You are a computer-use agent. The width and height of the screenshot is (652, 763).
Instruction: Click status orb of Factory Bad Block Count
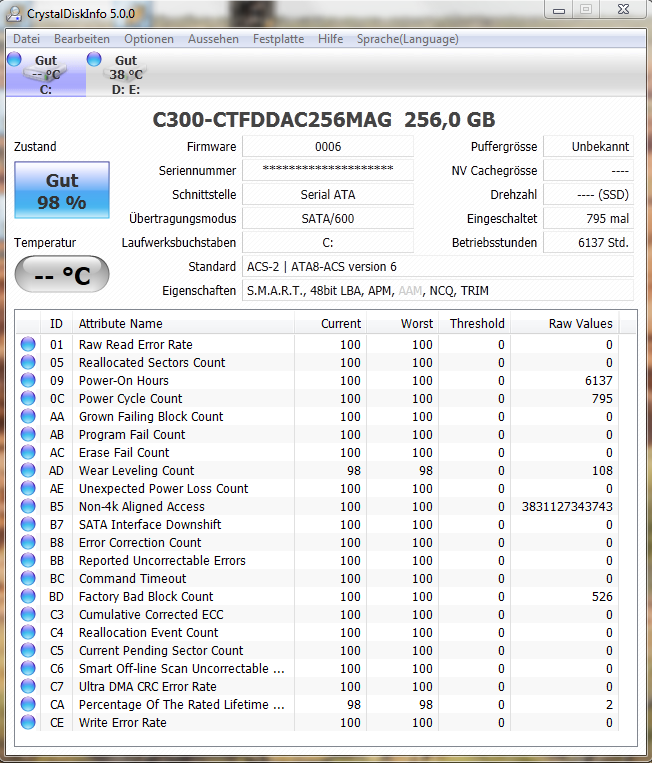pyautogui.click(x=28, y=596)
